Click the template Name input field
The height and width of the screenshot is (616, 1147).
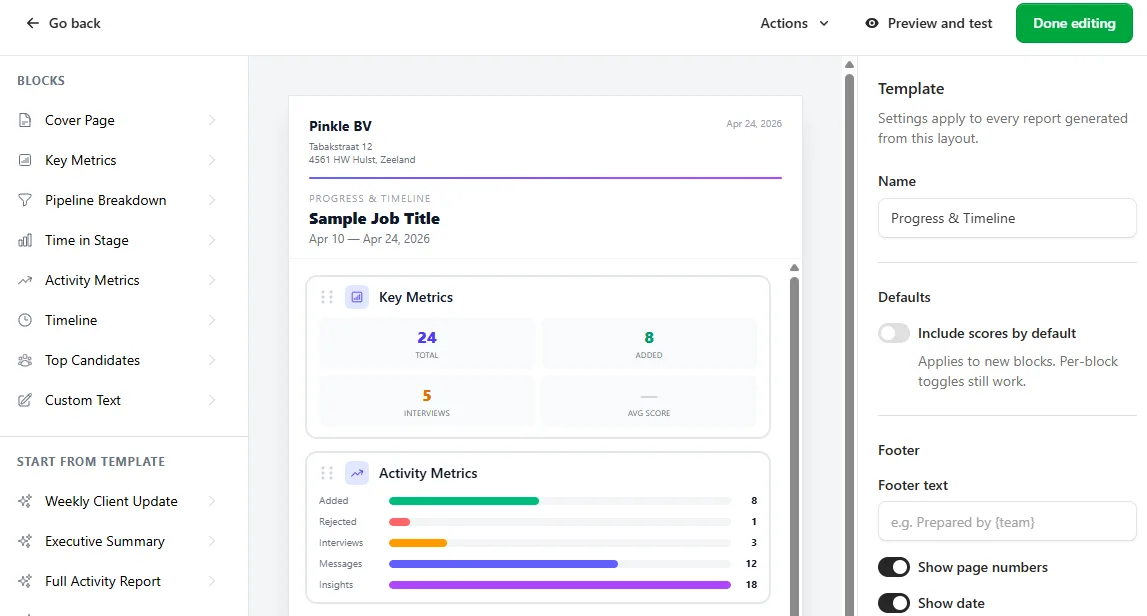[1007, 218]
